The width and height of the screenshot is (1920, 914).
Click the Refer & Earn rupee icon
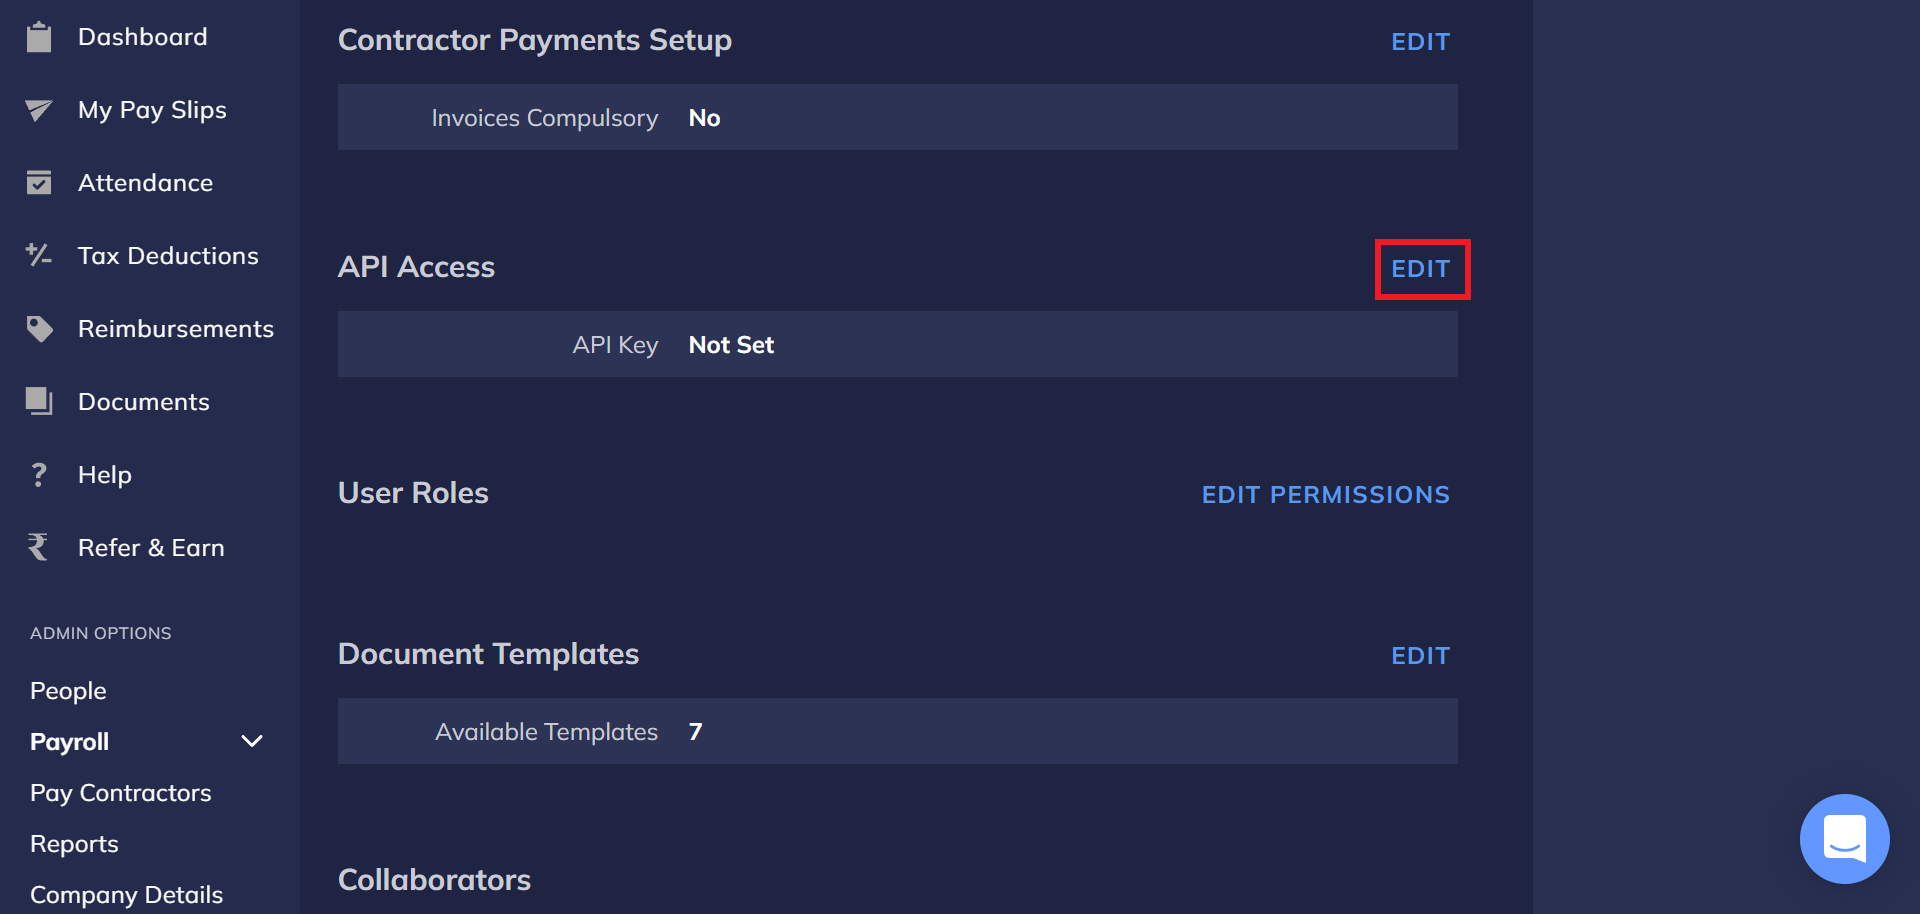coord(39,547)
